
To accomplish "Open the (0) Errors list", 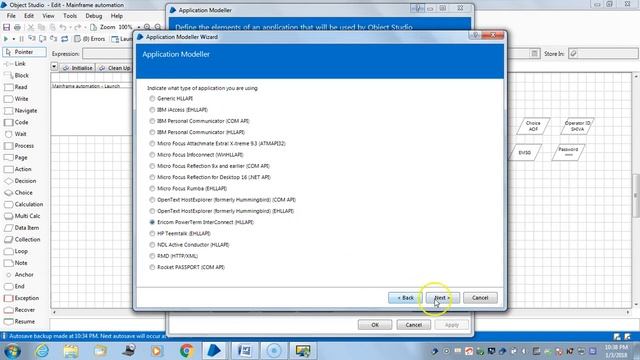I will point(89,39).
